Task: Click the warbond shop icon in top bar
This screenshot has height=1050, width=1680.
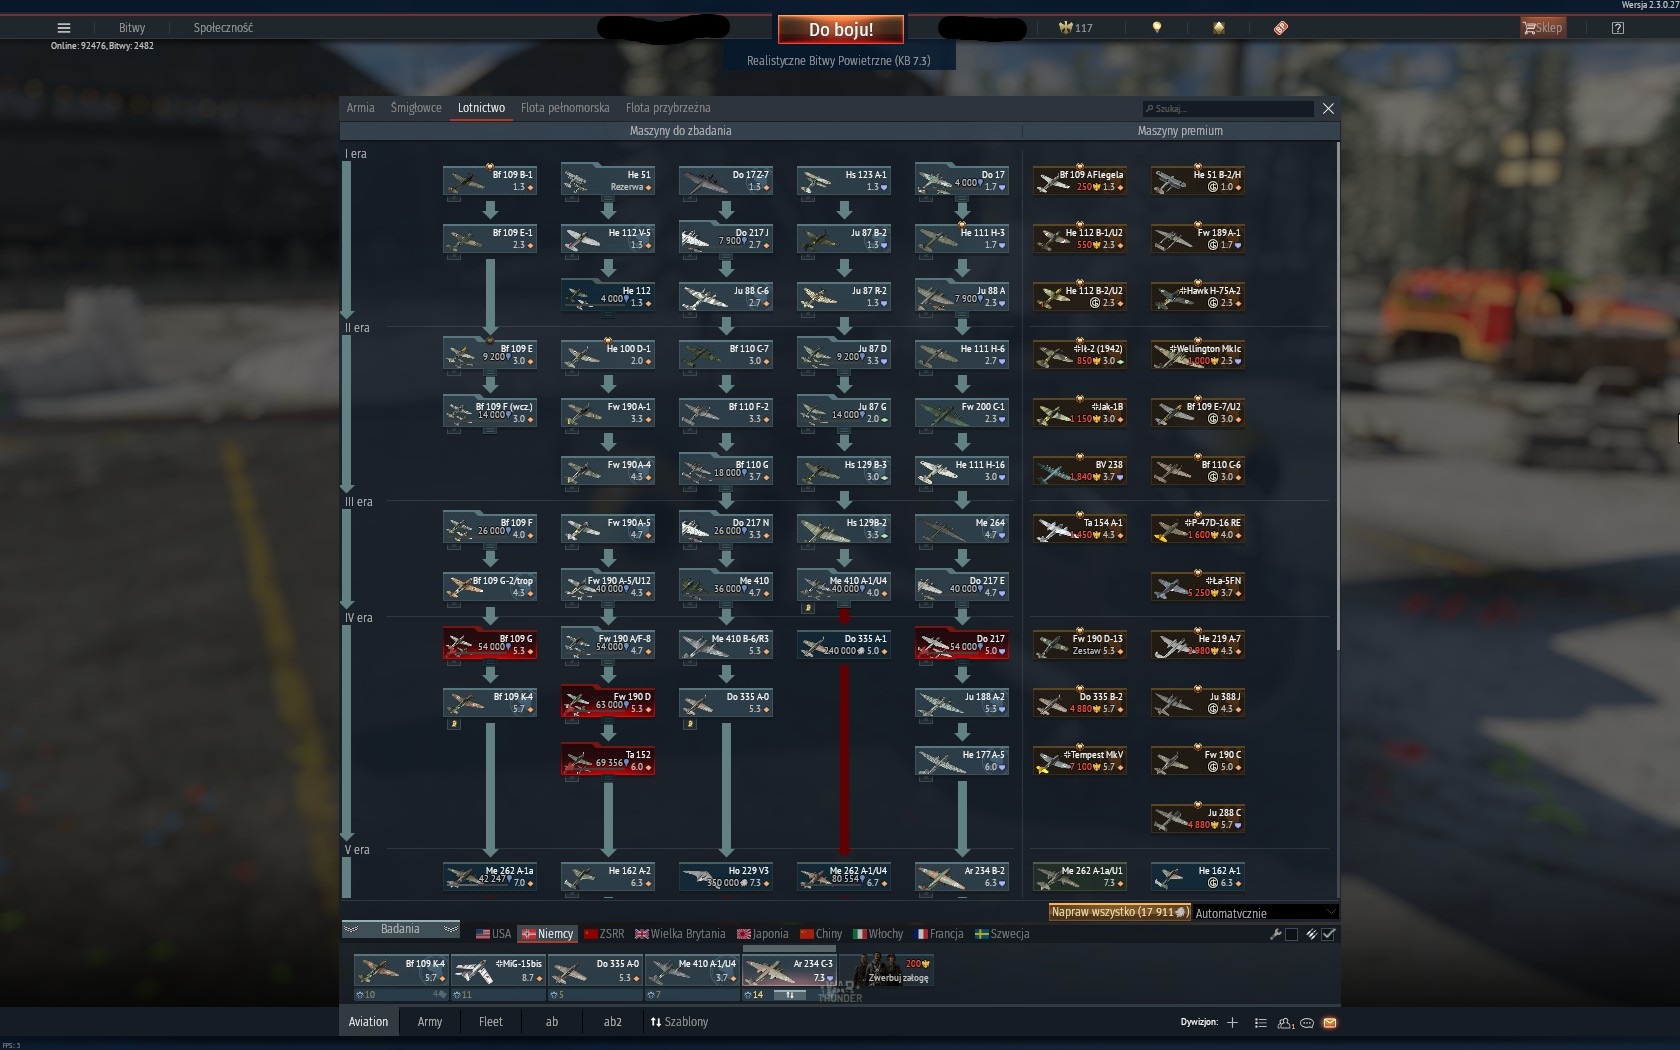Action: (x=1218, y=28)
